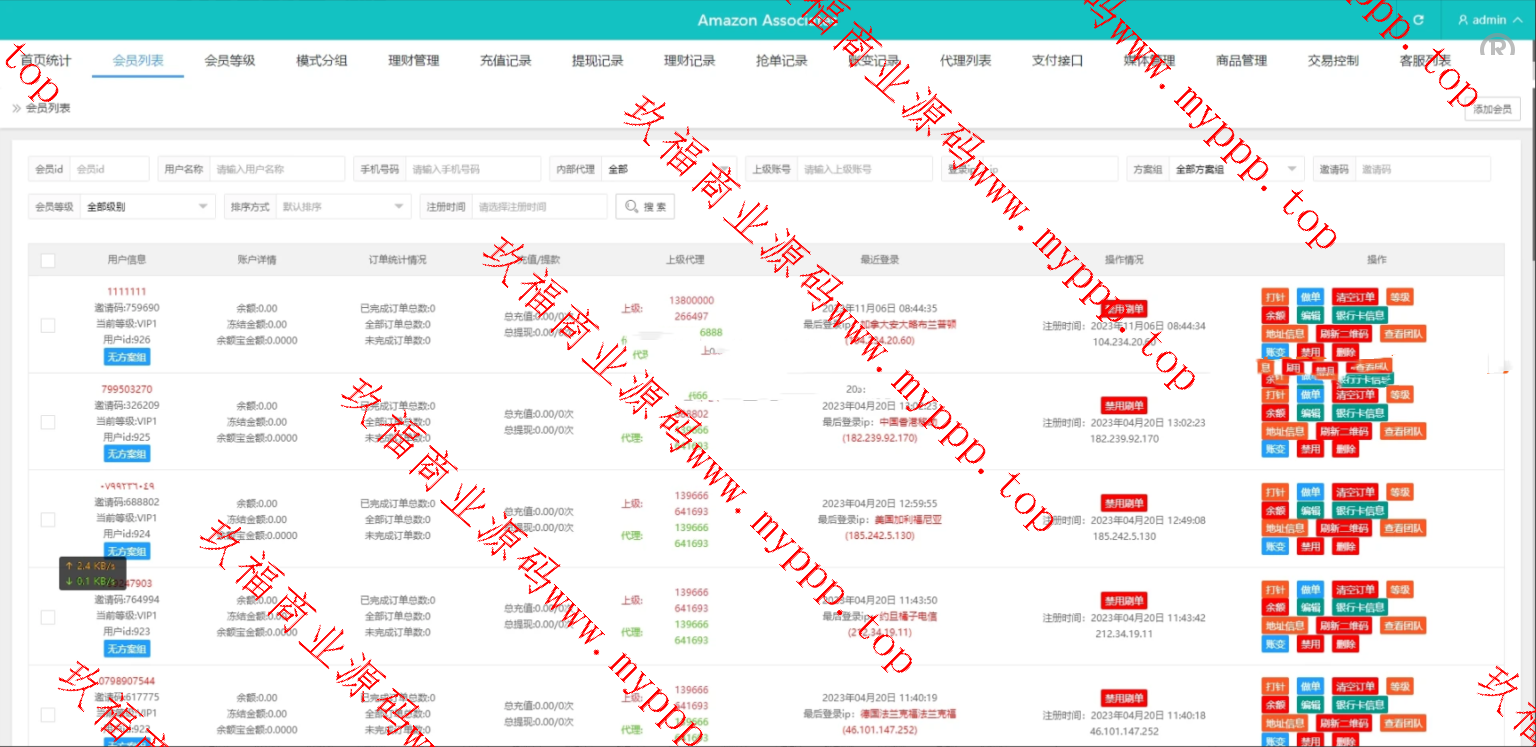Viewport: 1536px width, 747px height.
Task: Click the blue 做单 button for user 1111111
Action: [x=1310, y=297]
